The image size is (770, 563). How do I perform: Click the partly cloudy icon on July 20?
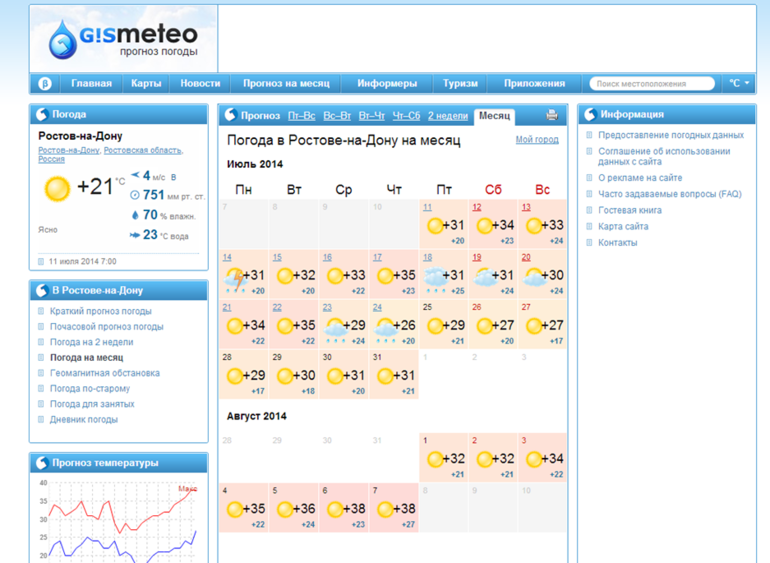click(x=534, y=276)
